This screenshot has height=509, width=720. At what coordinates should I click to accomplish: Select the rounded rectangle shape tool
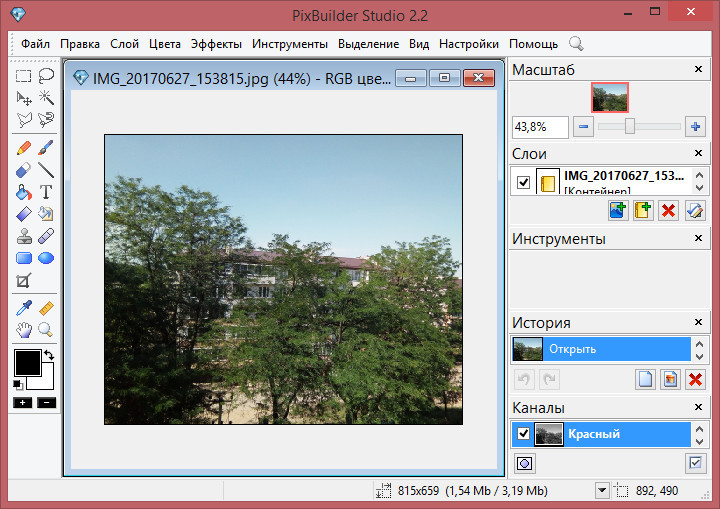[24, 258]
